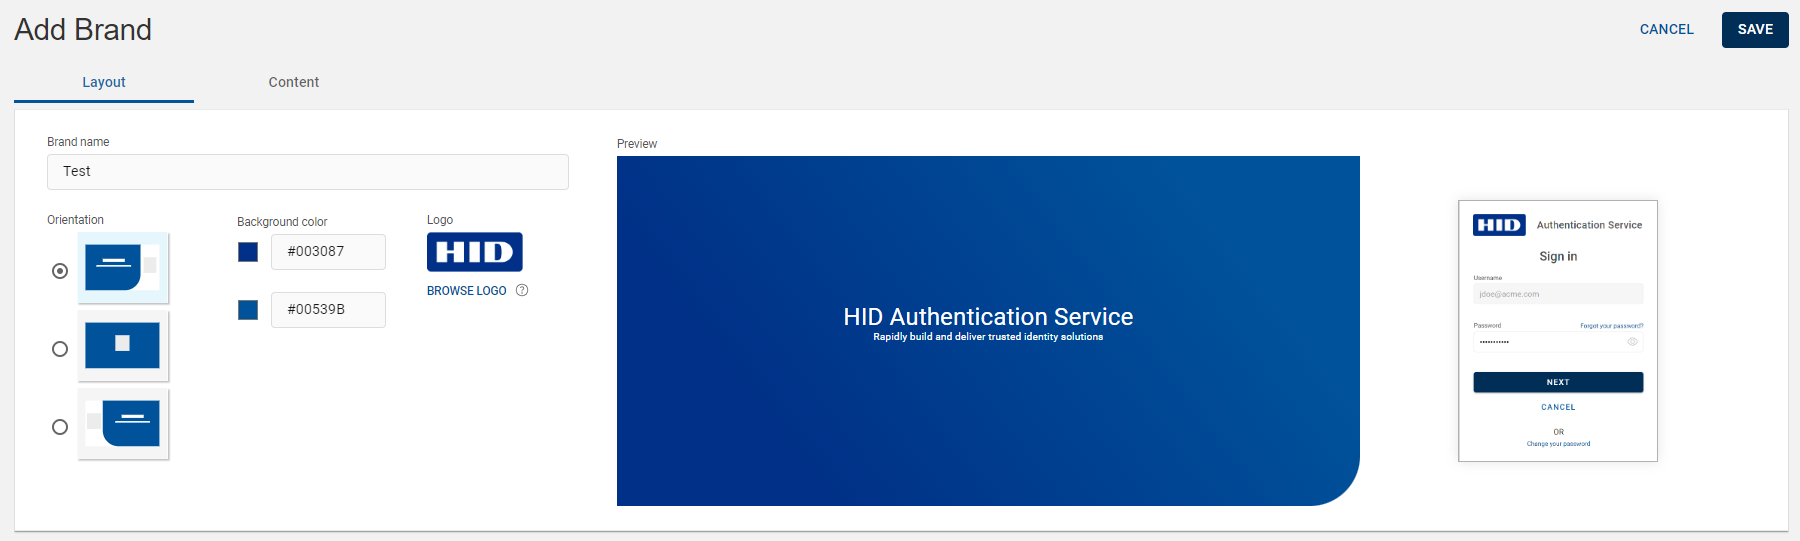Open the Layout tab
The image size is (1800, 541).
click(x=104, y=82)
